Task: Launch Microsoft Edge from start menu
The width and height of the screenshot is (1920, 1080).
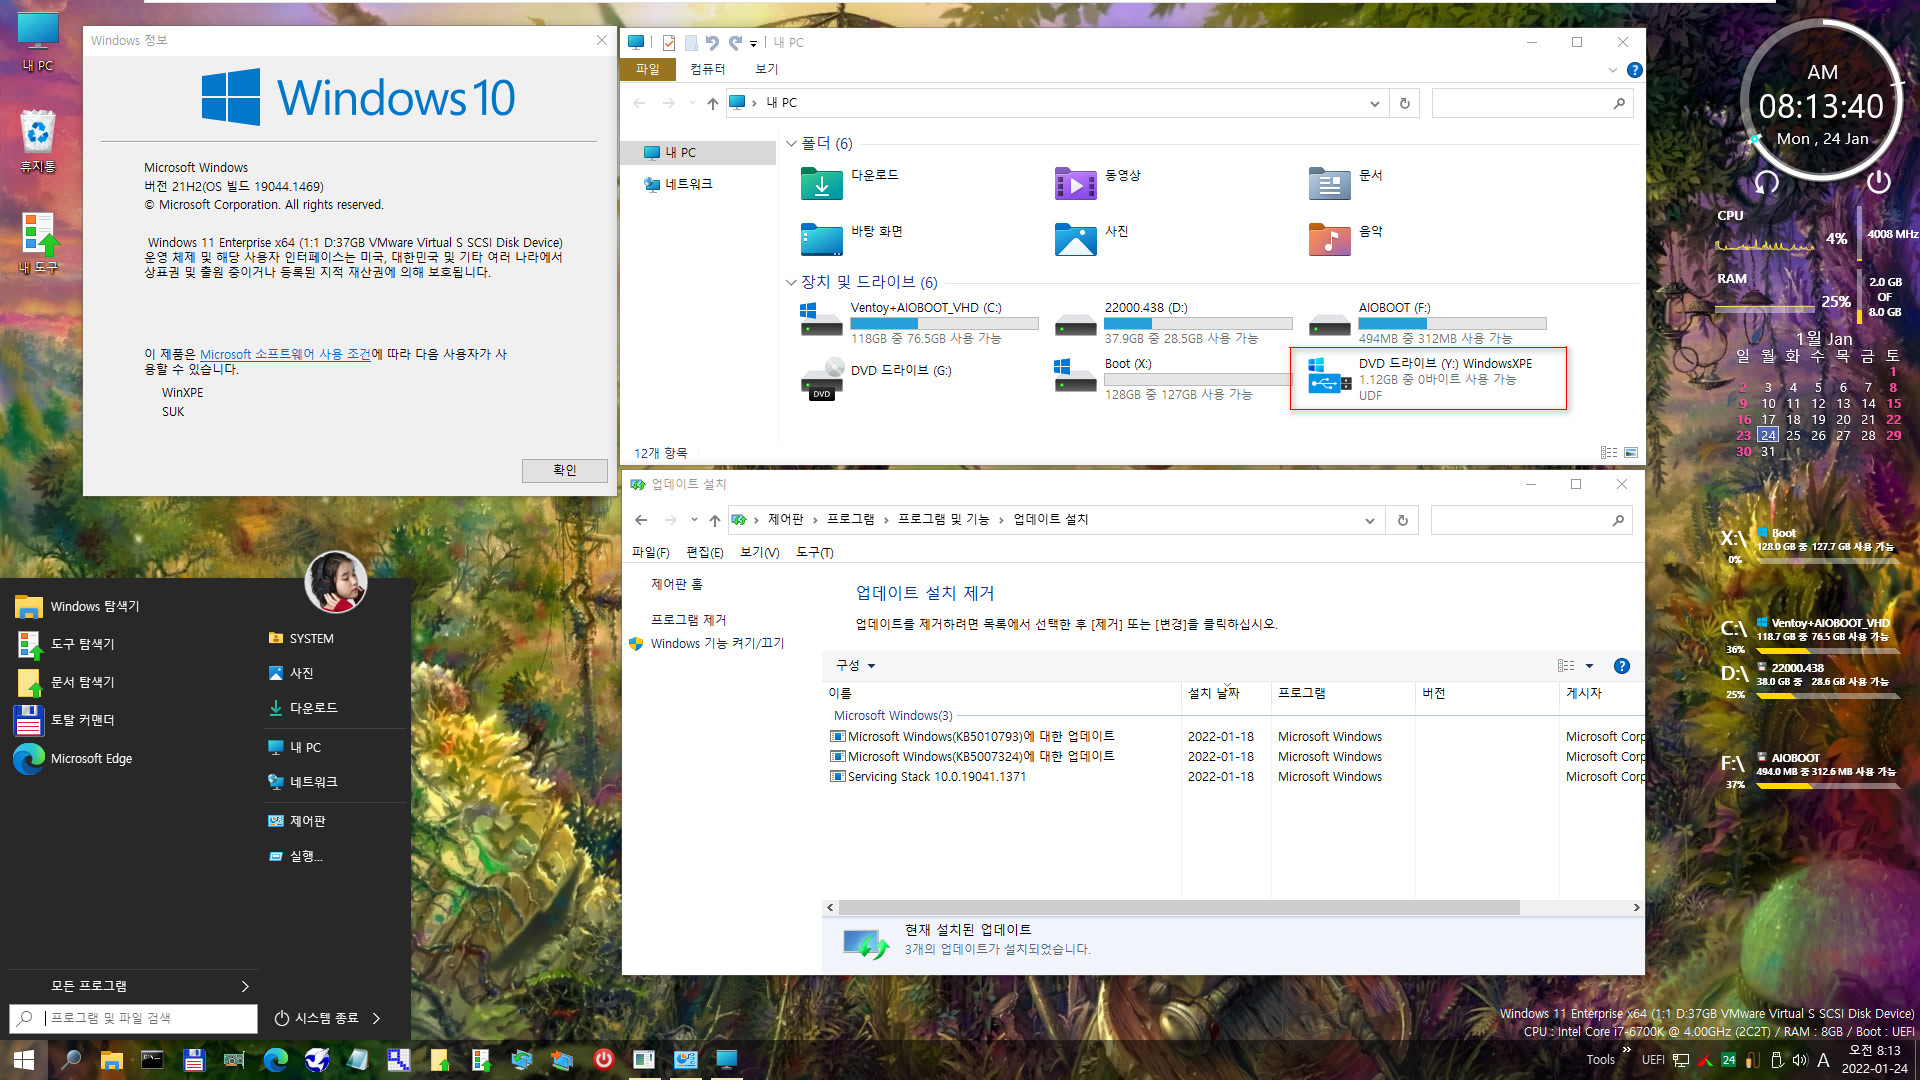Action: 74,758
